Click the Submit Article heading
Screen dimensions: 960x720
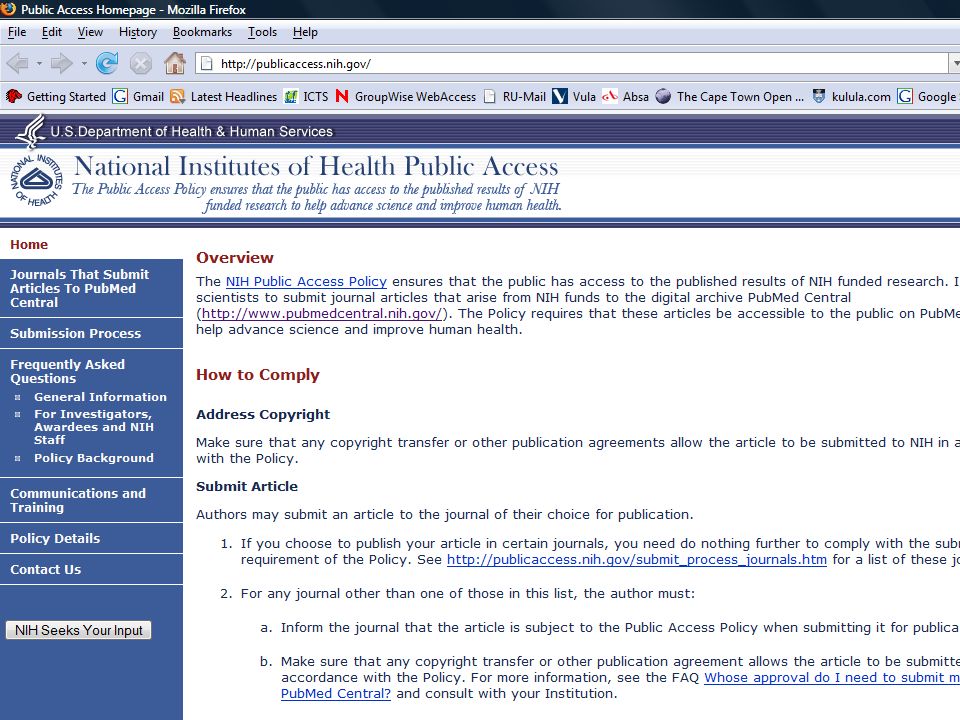point(247,487)
